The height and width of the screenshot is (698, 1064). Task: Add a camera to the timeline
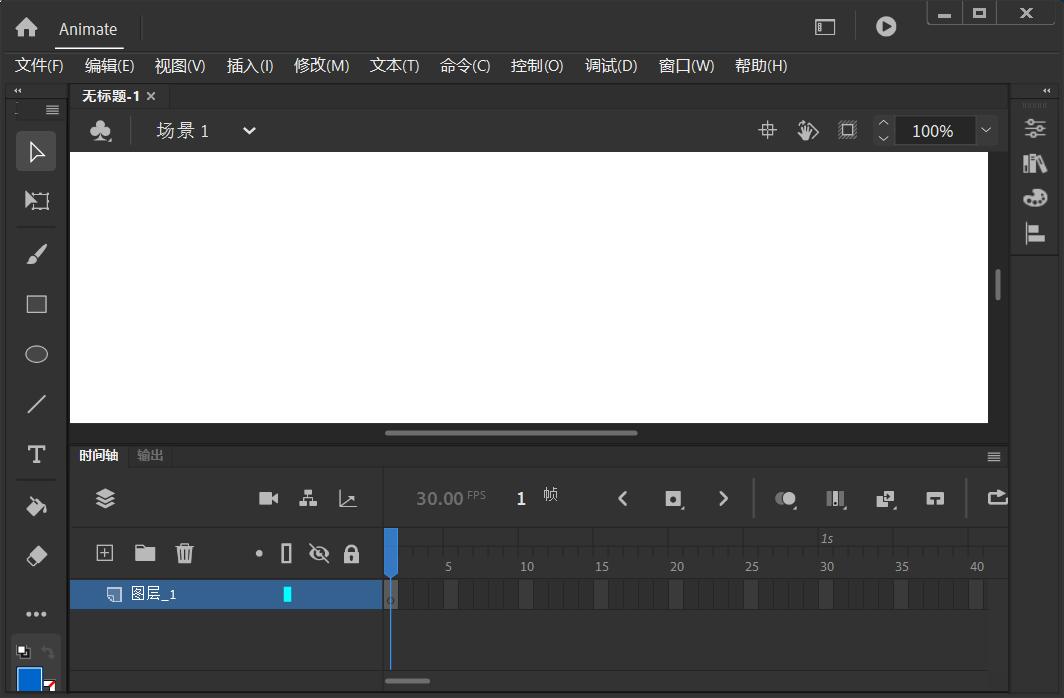tap(268, 498)
